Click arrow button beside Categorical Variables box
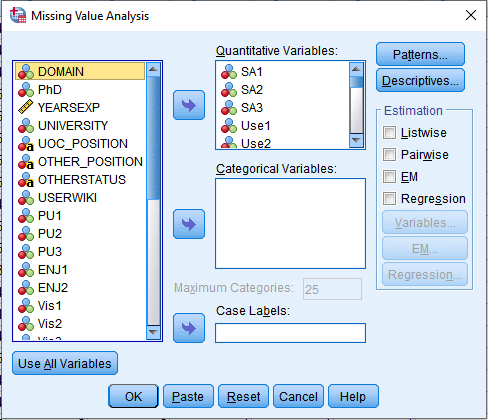The image size is (488, 420). point(189,224)
